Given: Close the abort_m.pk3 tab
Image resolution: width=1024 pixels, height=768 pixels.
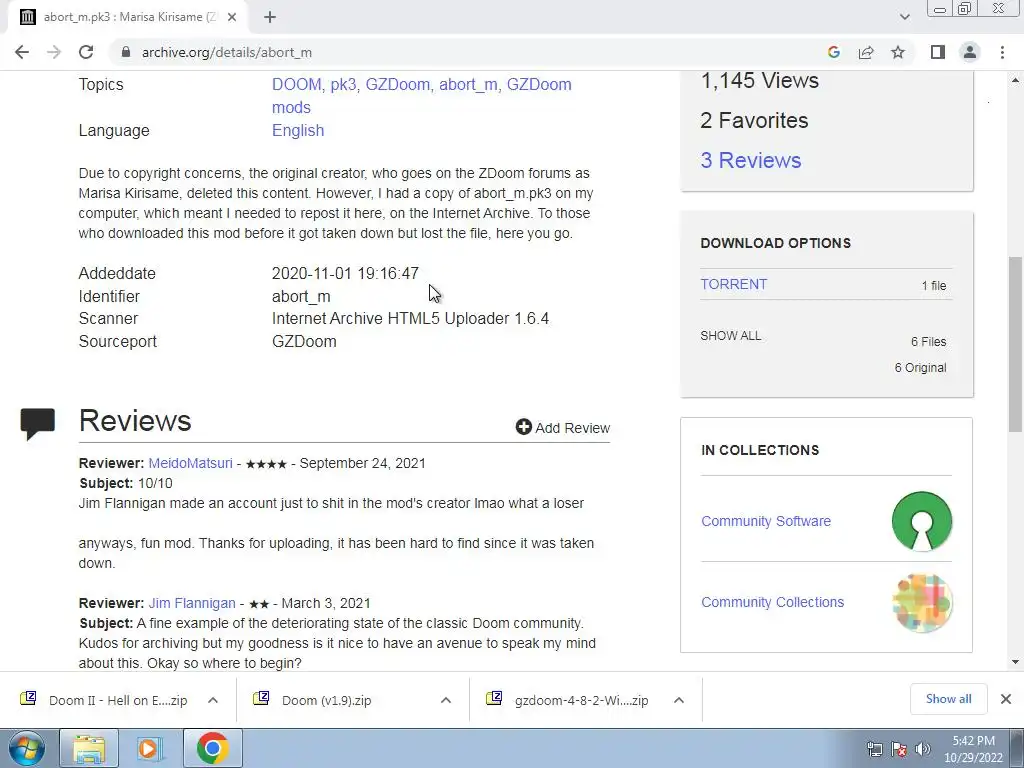Looking at the screenshot, I should tap(232, 17).
